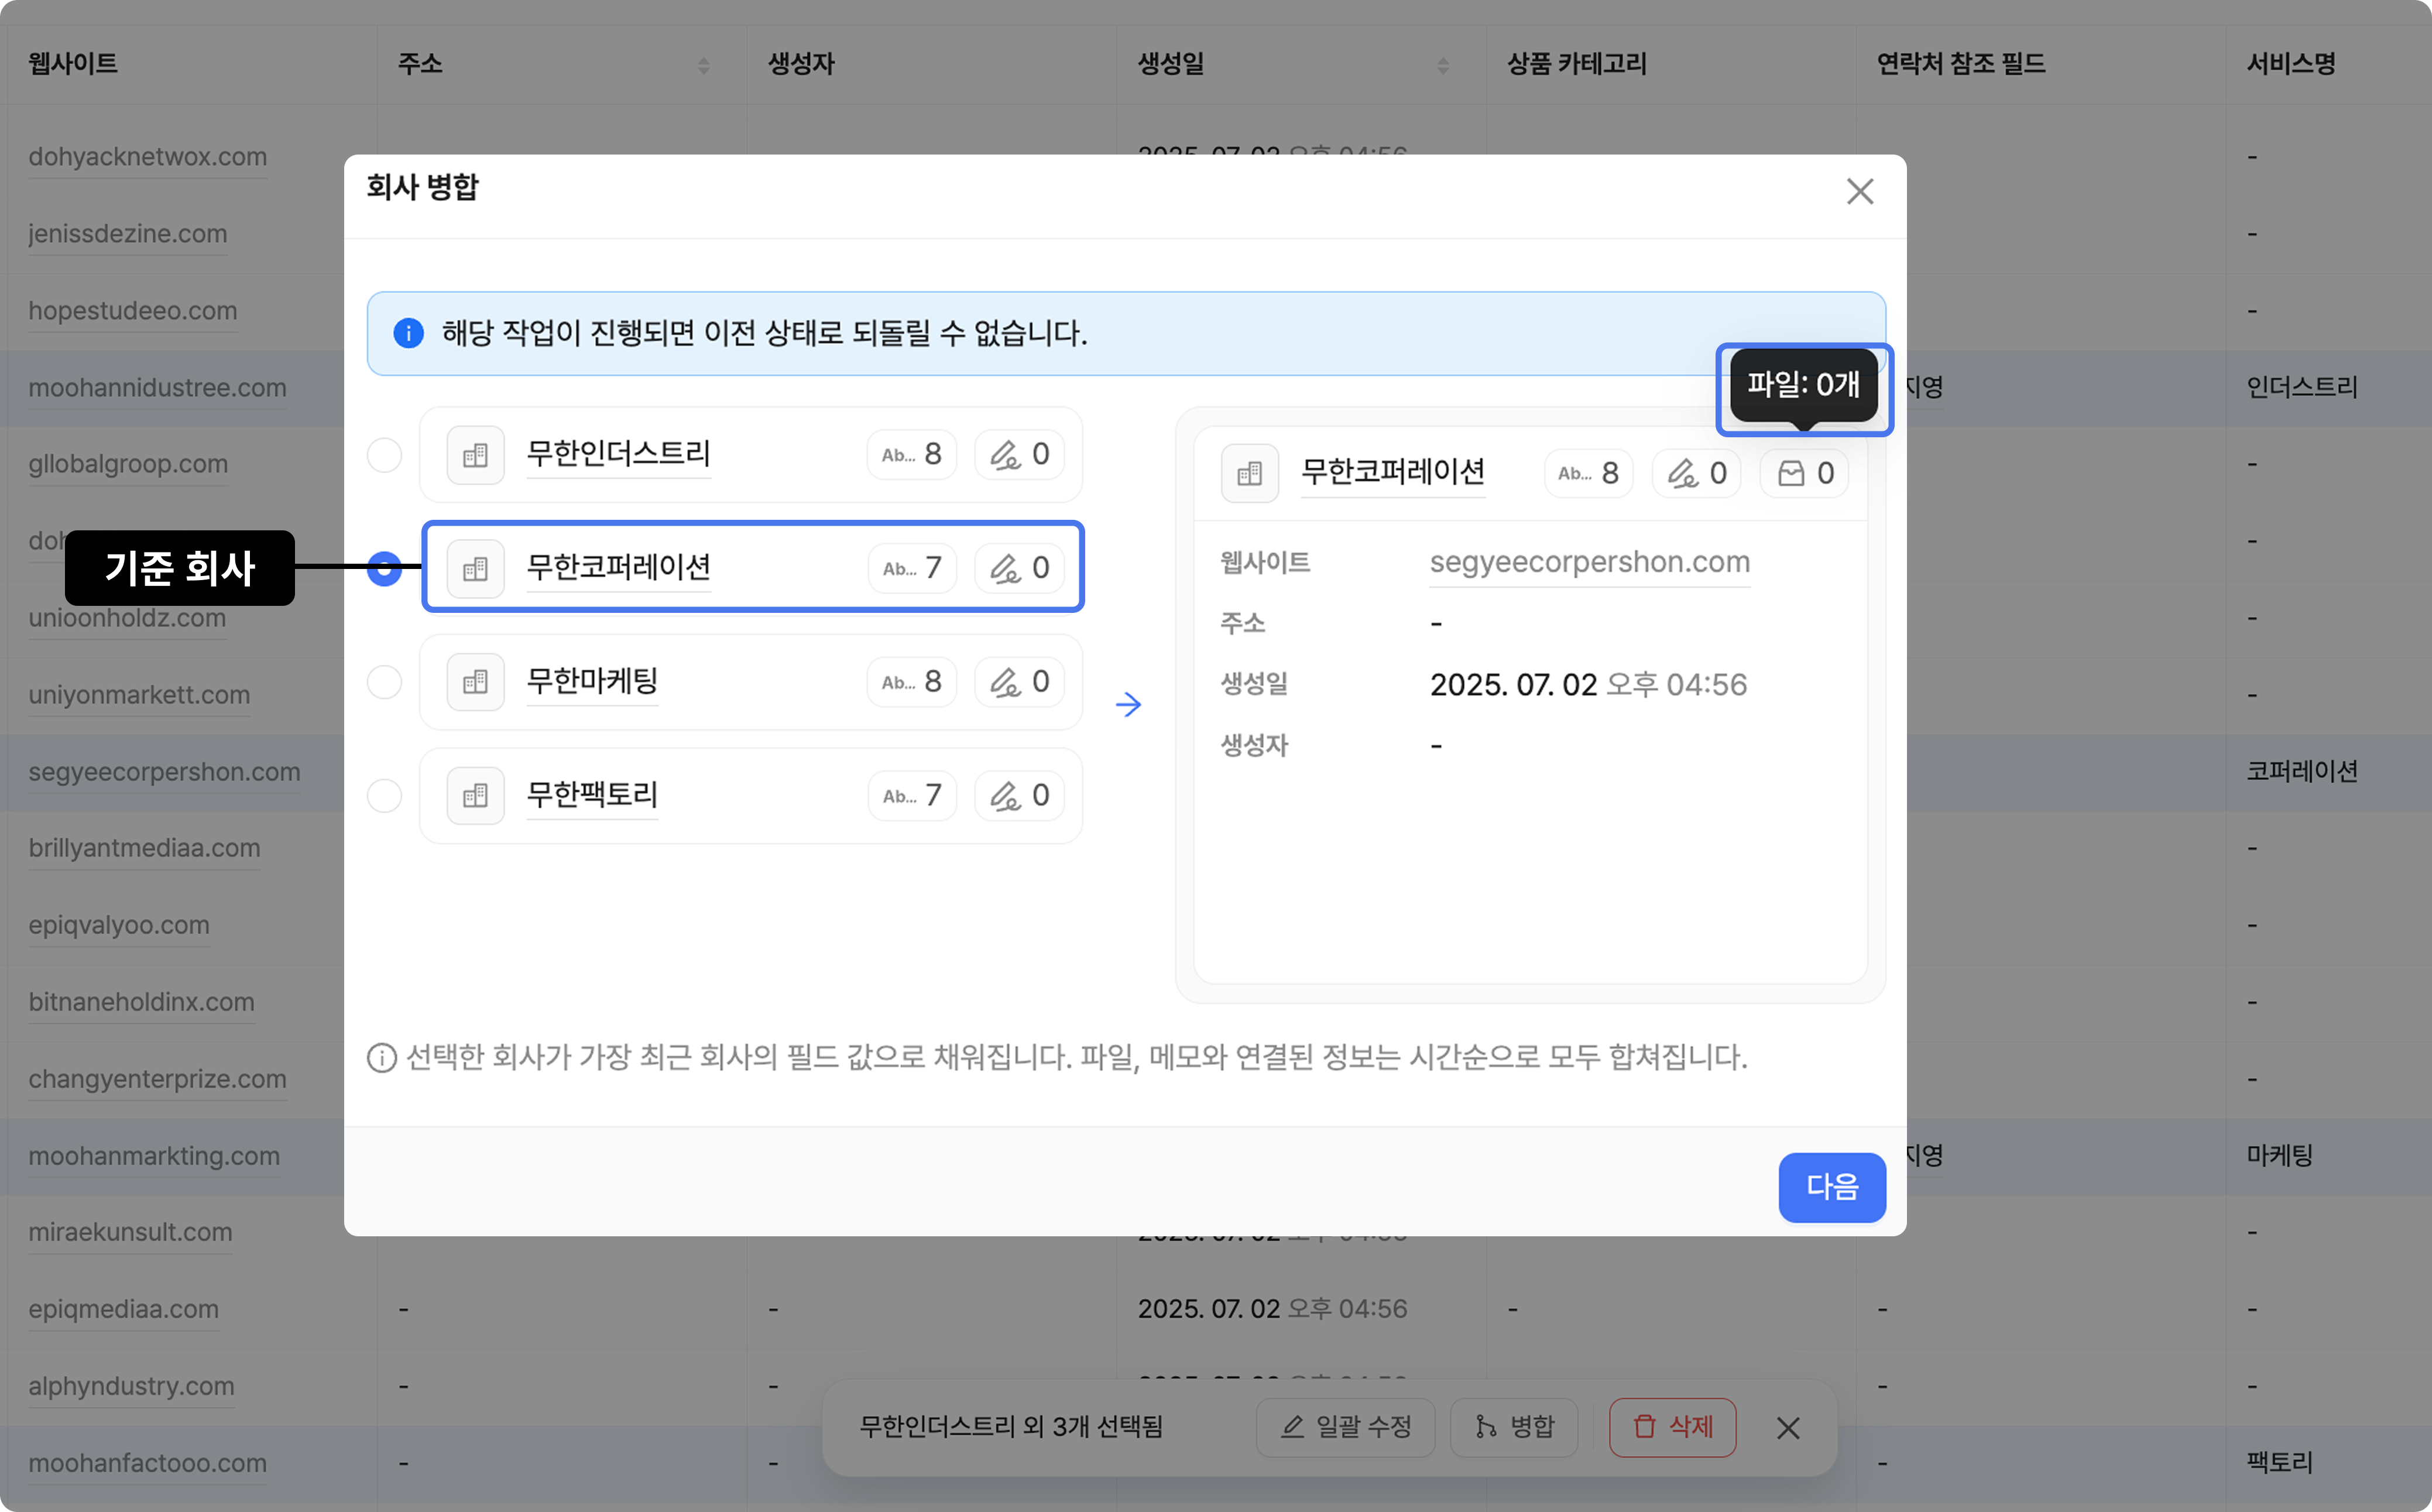Click the building icon beside 무한인더스트리
Screen dimensions: 2432x1512
point(475,455)
